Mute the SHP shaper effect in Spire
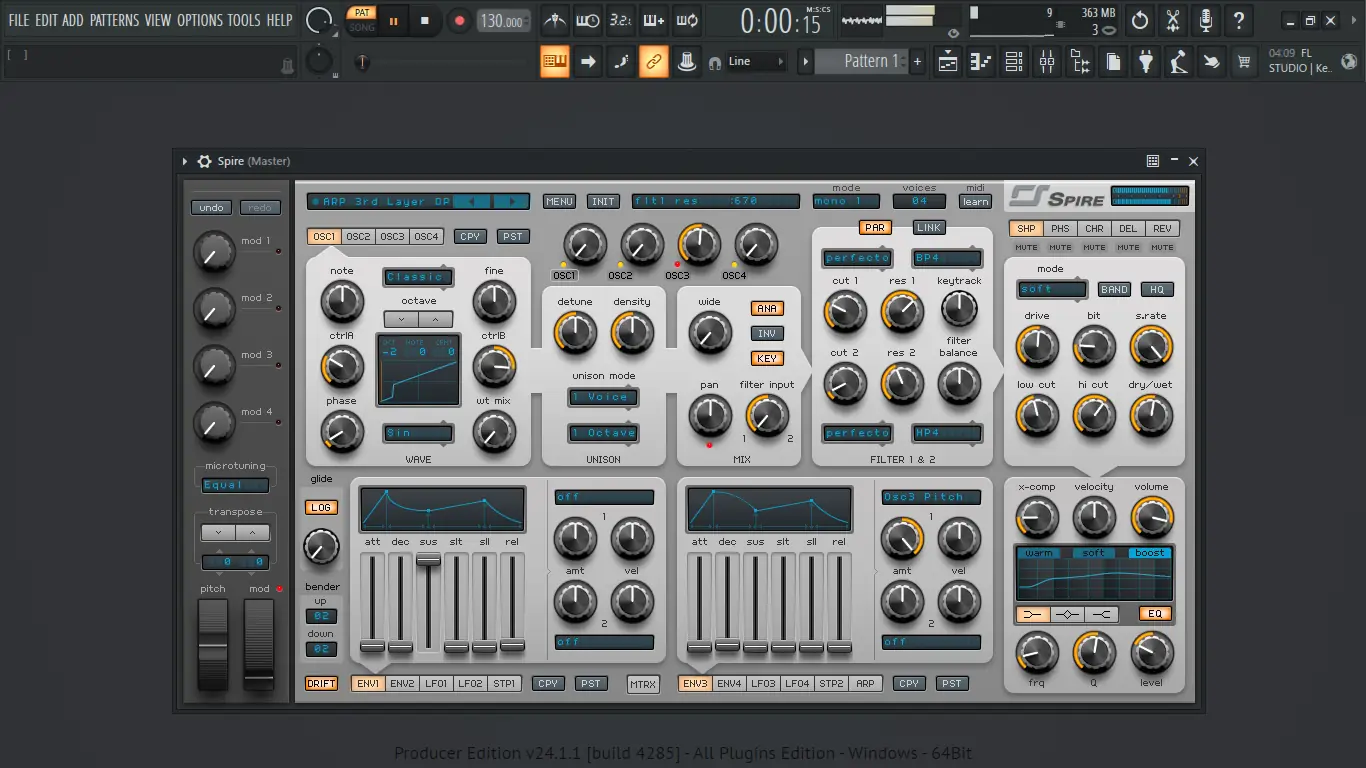1366x768 pixels. click(x=1024, y=245)
